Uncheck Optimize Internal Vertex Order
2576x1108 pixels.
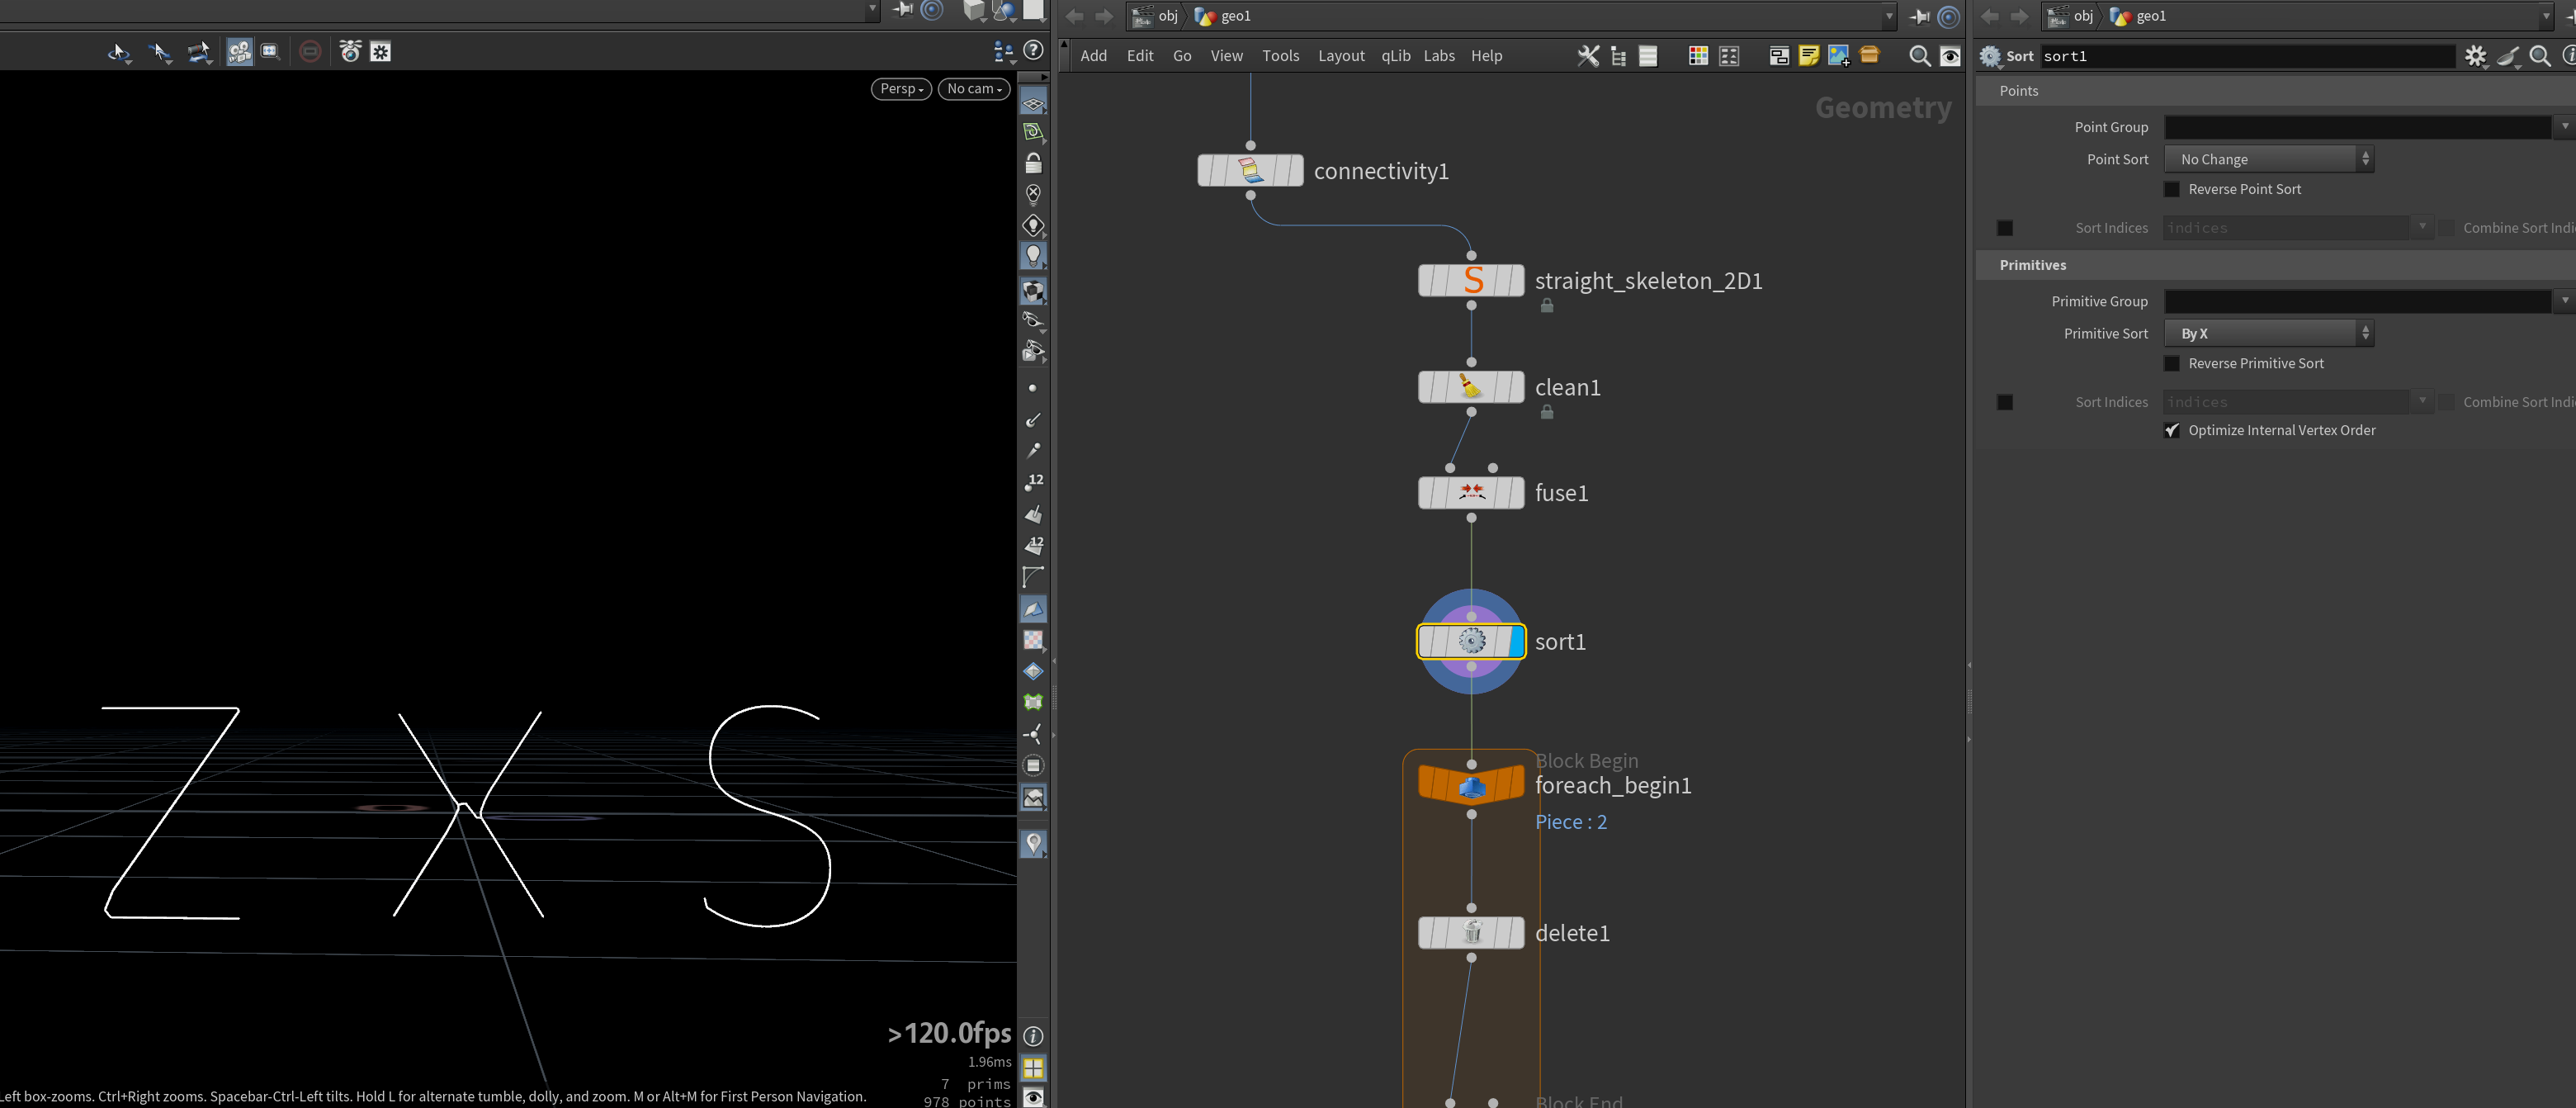coord(2172,430)
